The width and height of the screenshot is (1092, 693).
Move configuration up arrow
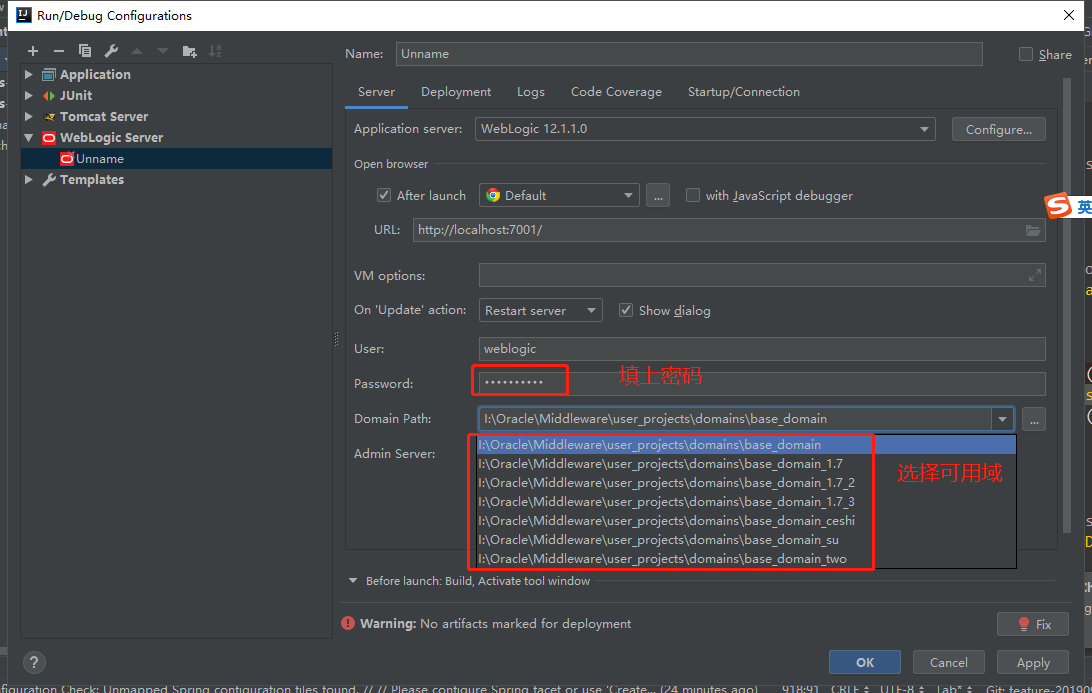[x=137, y=51]
